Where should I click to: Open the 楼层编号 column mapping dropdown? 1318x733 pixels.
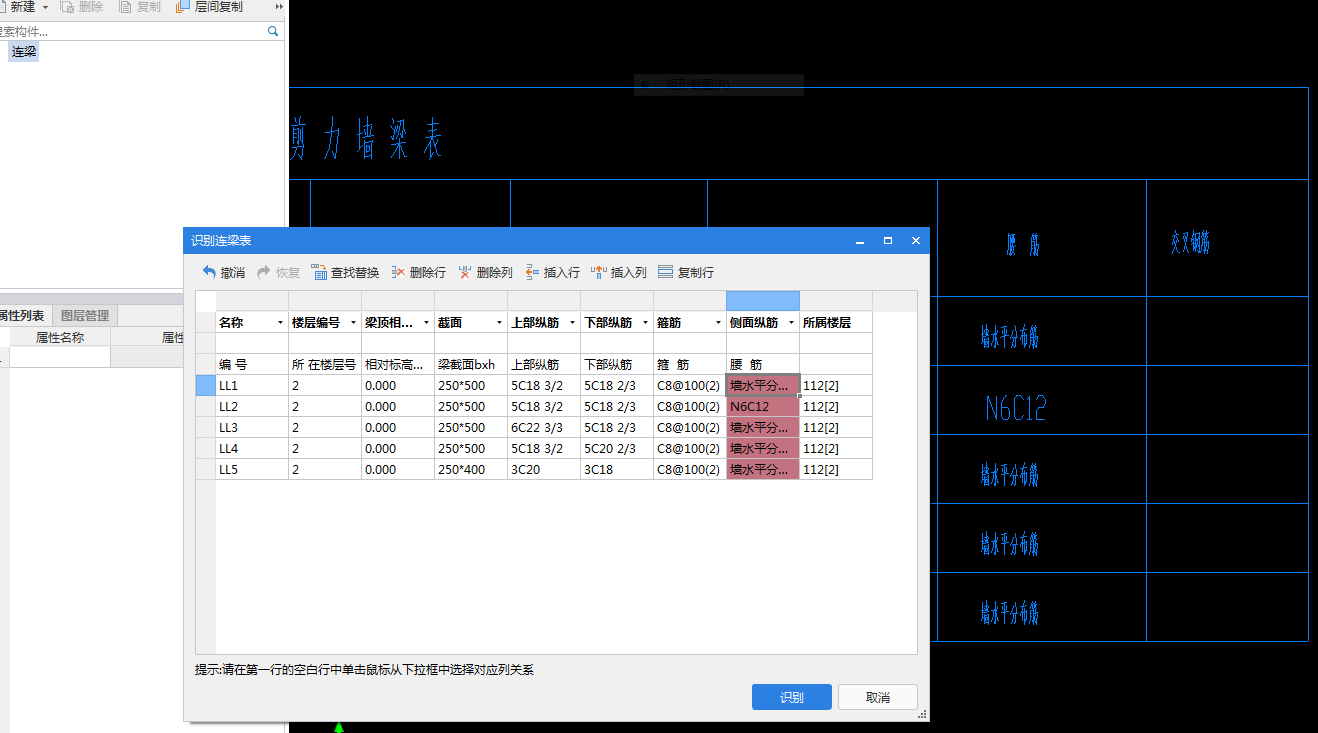point(352,323)
